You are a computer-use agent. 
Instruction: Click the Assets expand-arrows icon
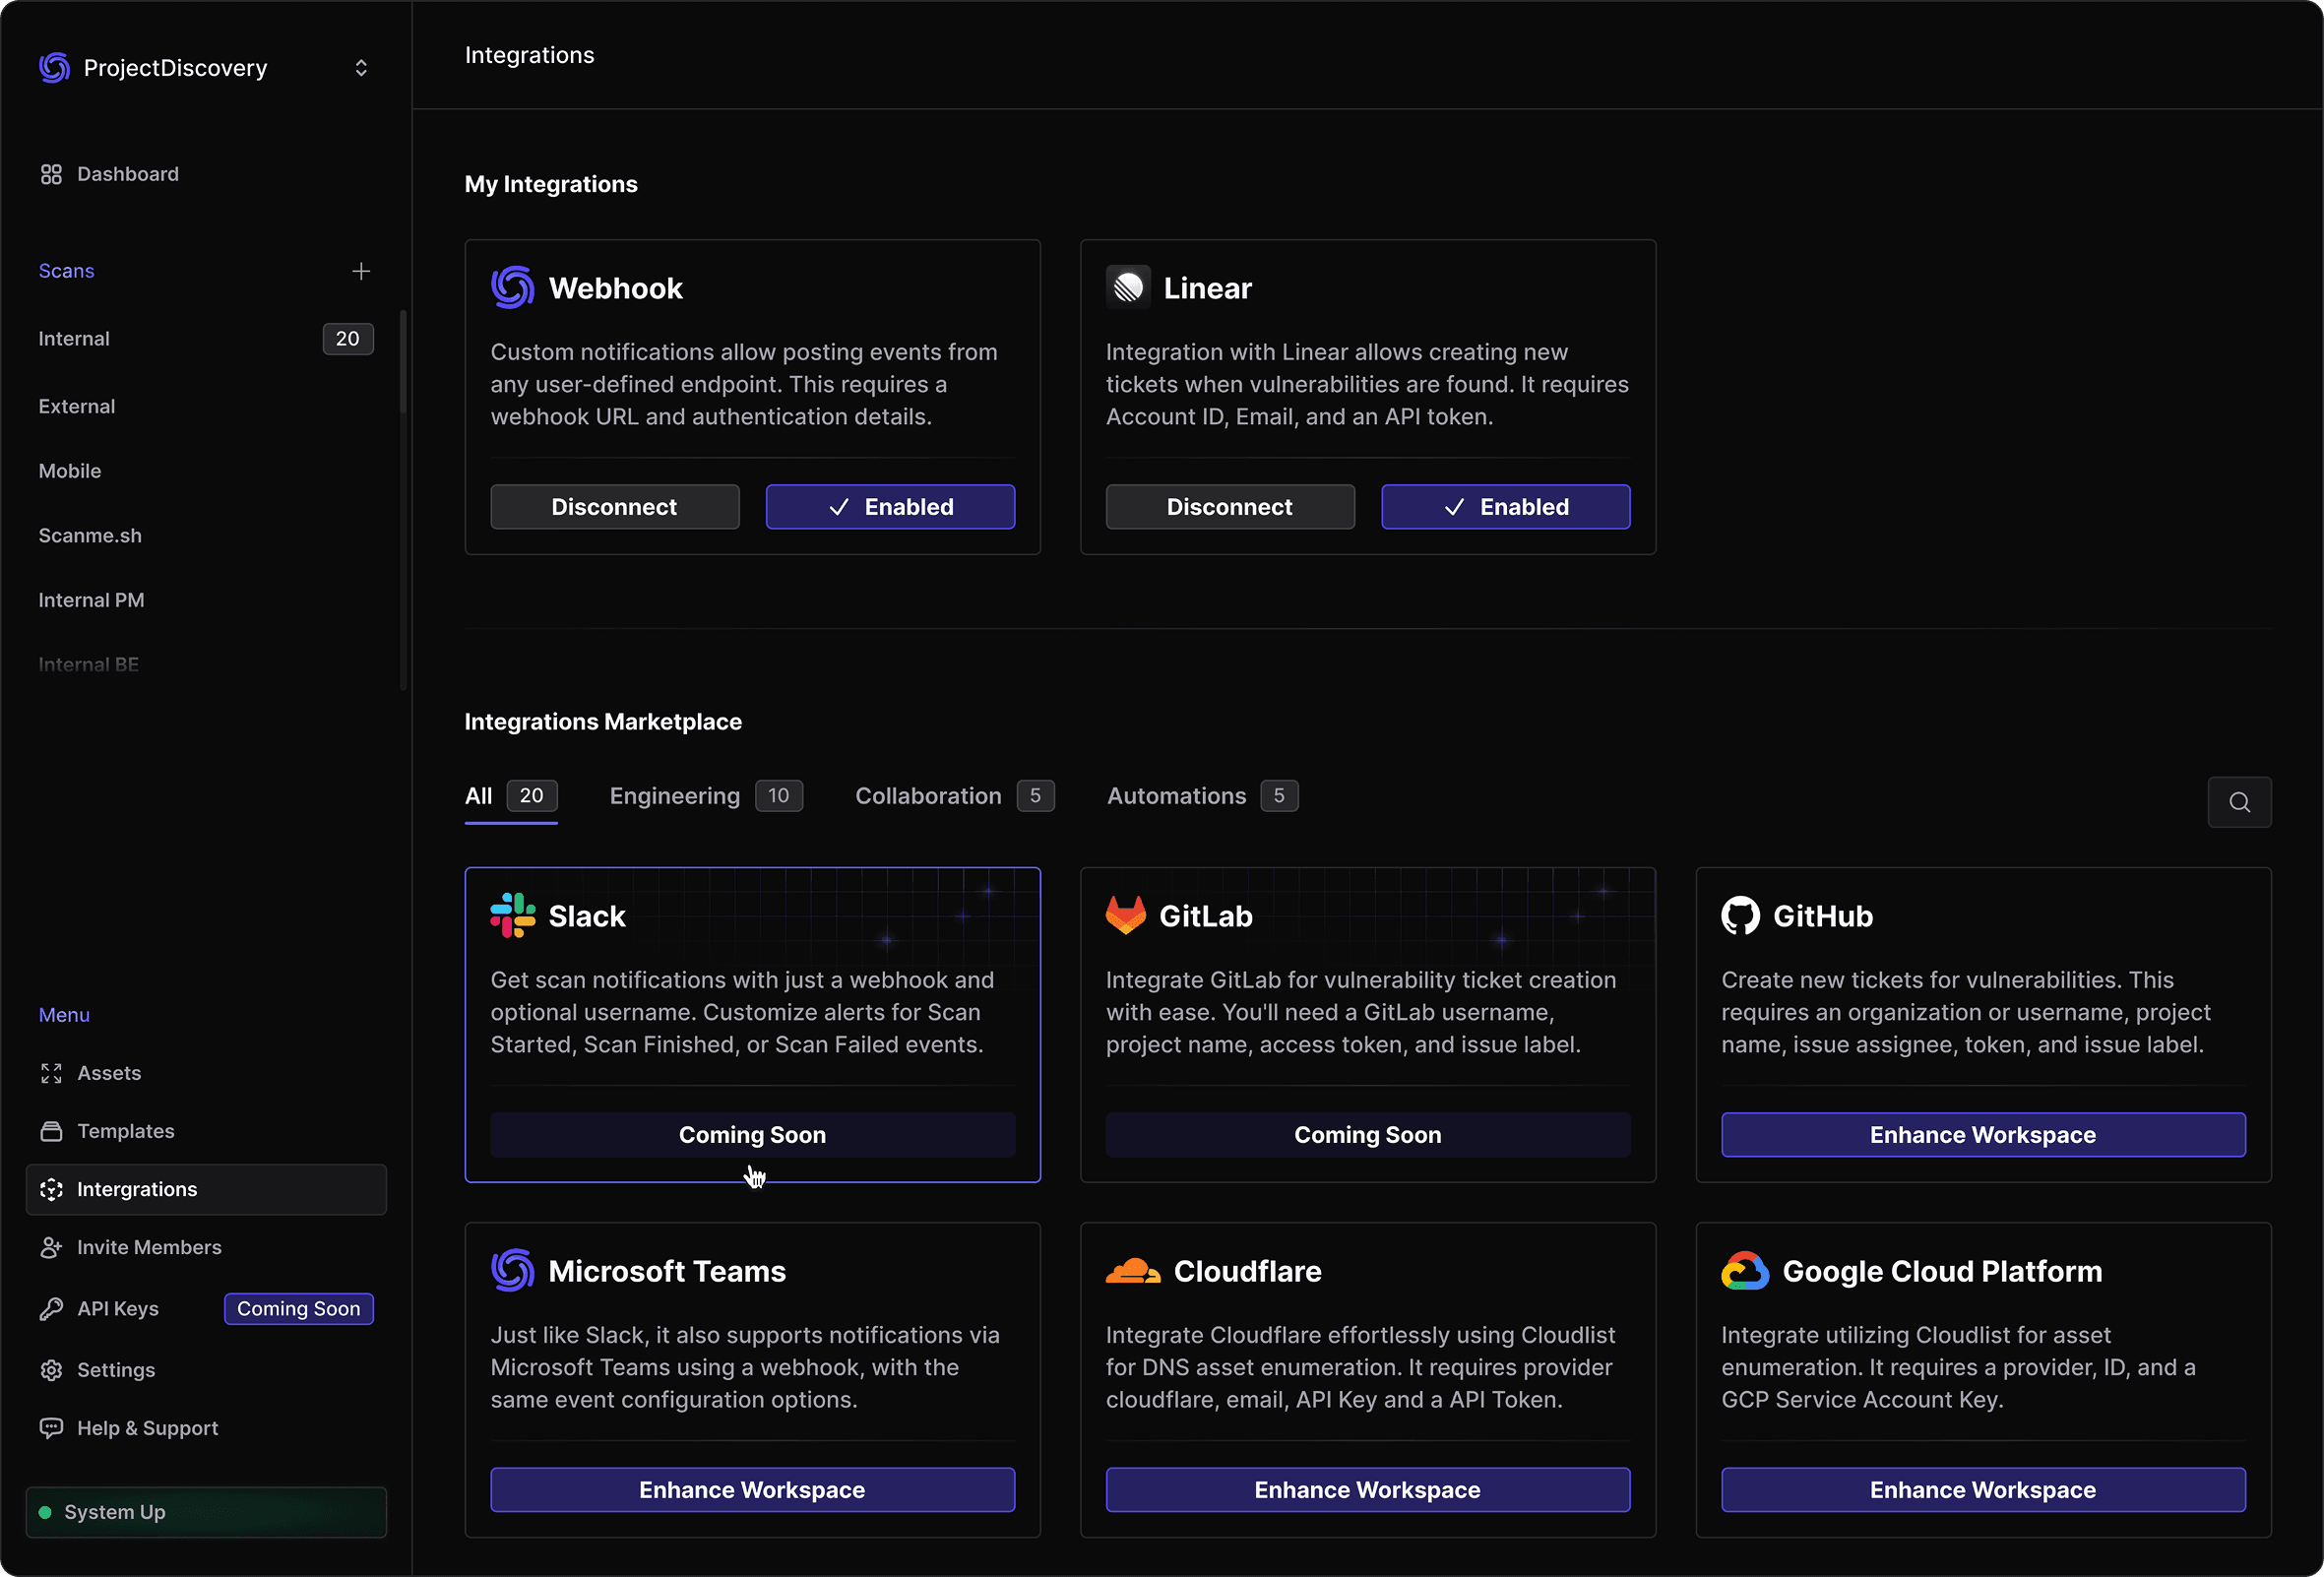(51, 1073)
